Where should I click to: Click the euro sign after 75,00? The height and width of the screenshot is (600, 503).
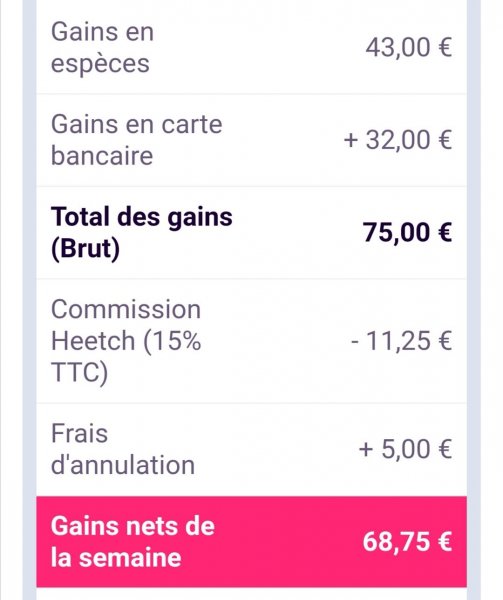click(444, 233)
